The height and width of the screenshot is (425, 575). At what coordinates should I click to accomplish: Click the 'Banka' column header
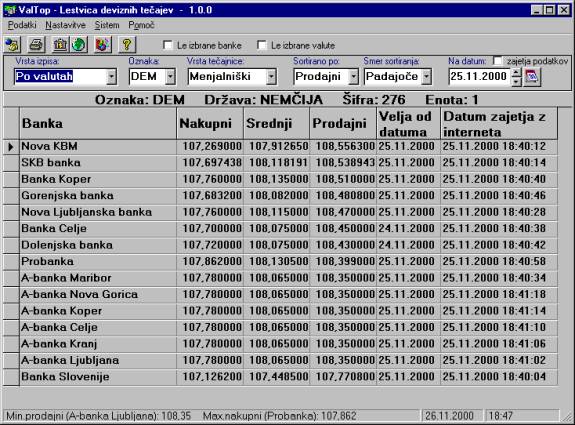(98, 123)
